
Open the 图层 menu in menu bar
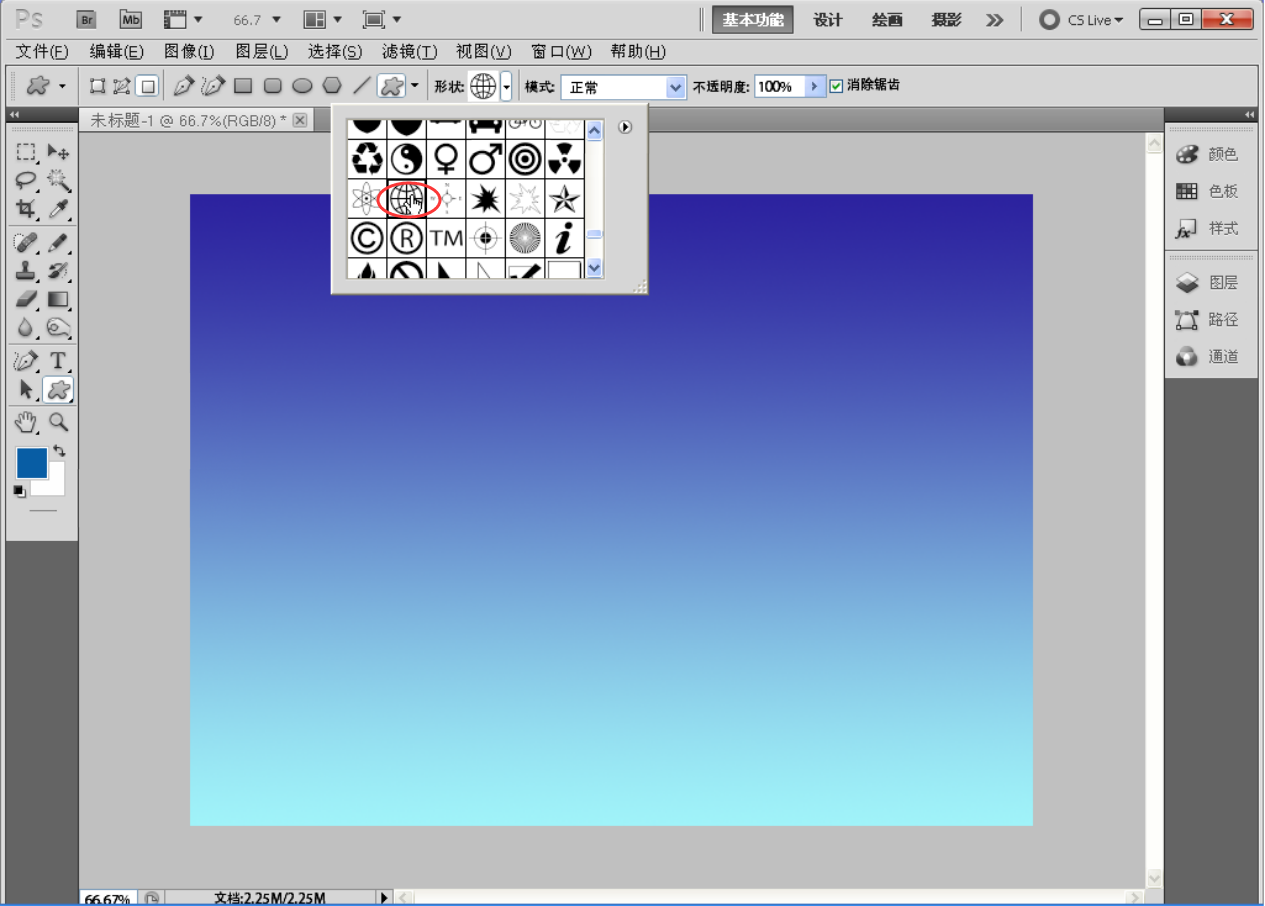point(261,52)
